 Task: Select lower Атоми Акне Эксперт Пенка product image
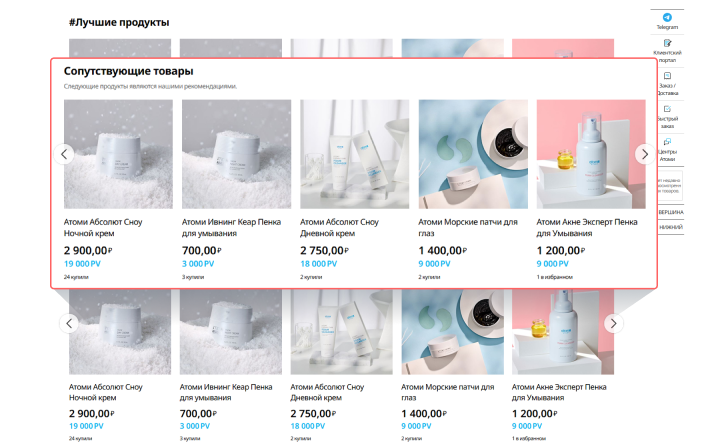point(563,332)
